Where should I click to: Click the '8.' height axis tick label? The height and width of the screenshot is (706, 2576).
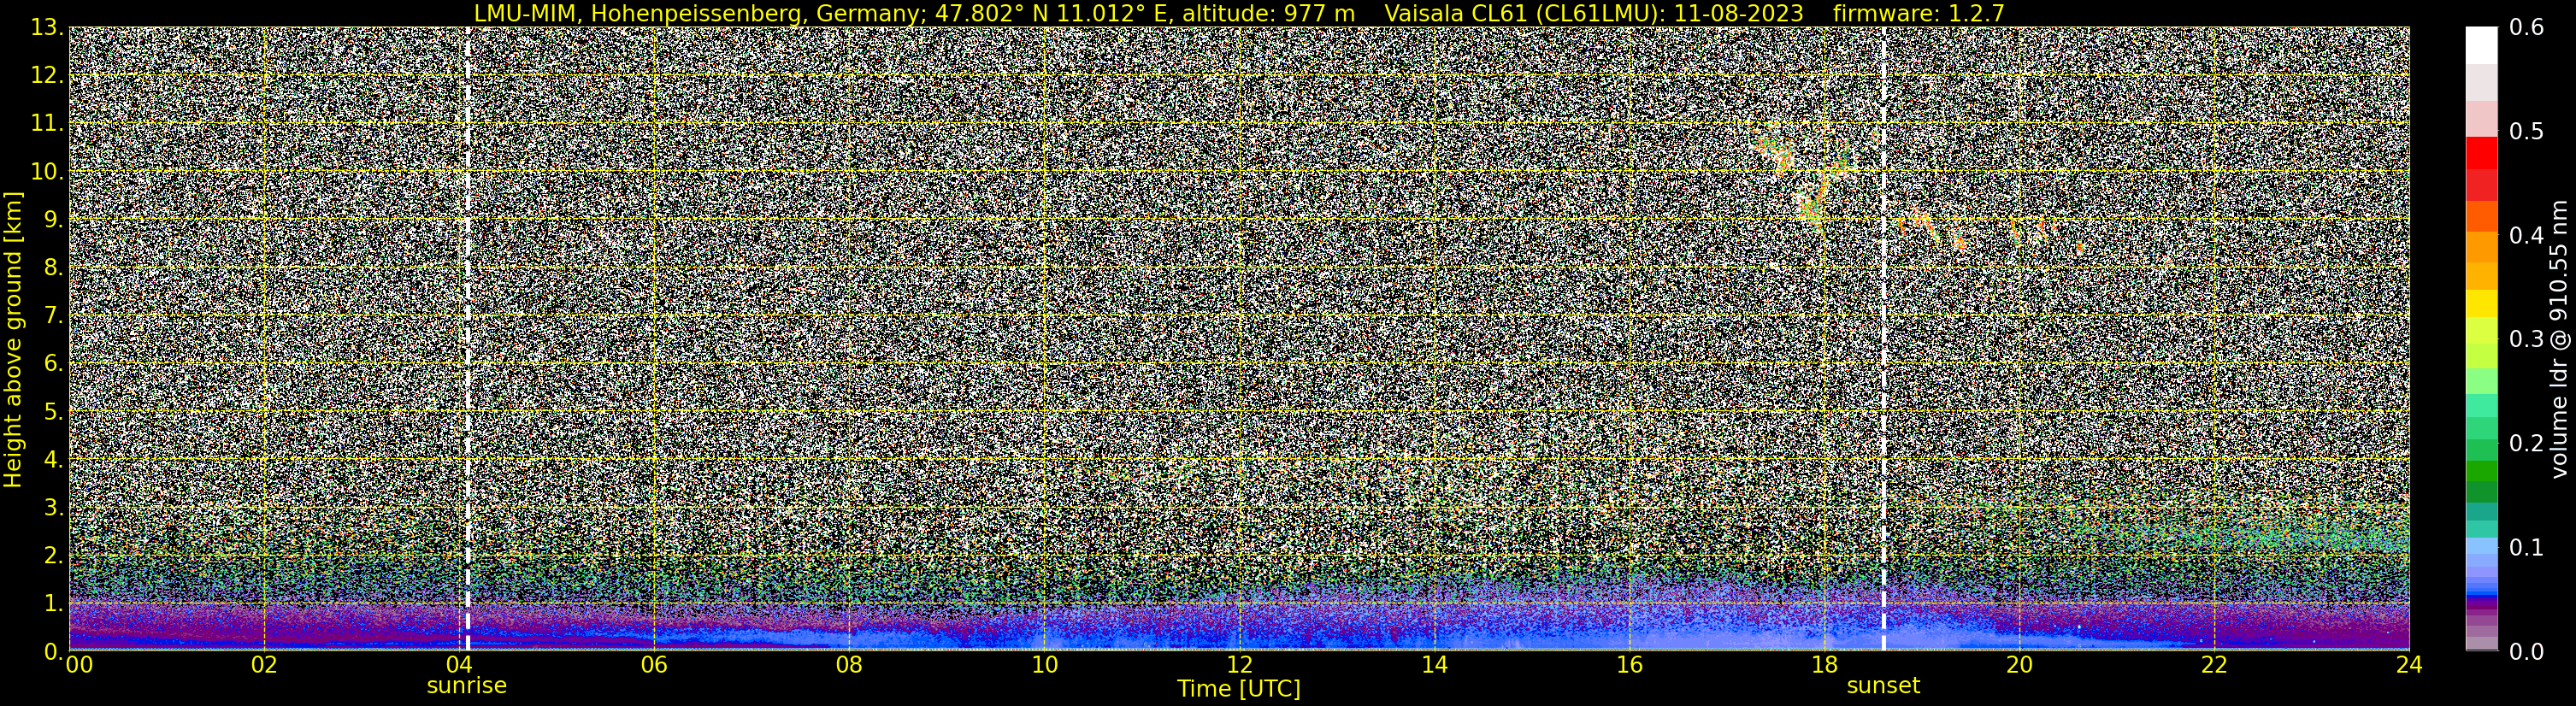54,268
